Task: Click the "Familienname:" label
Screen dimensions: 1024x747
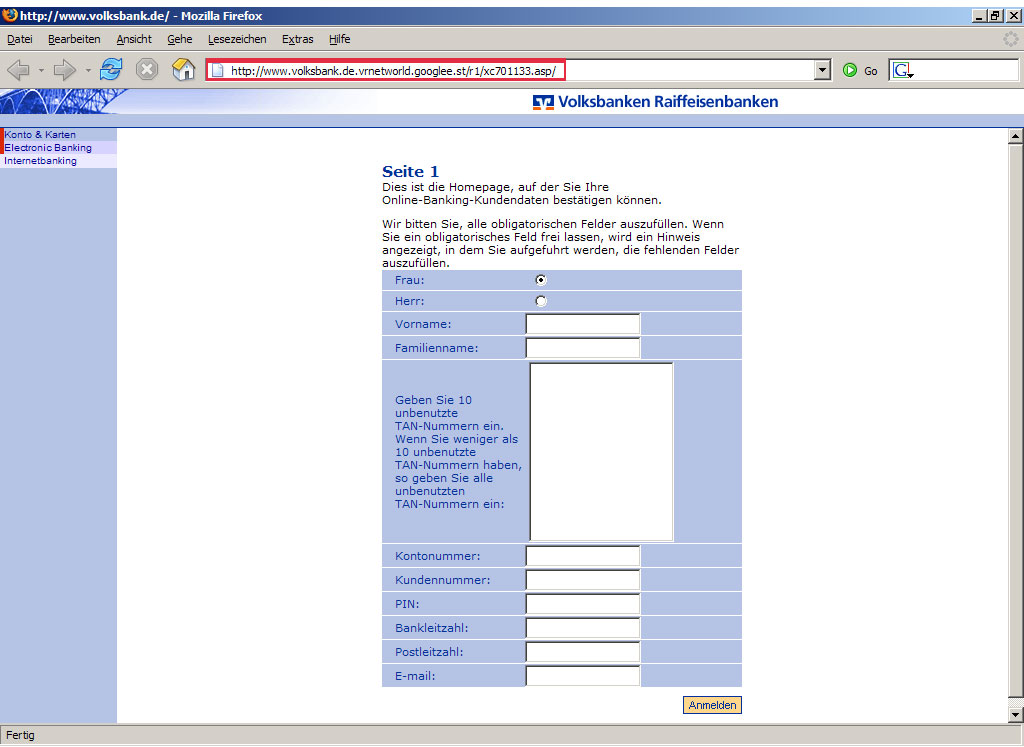Action: click(437, 348)
